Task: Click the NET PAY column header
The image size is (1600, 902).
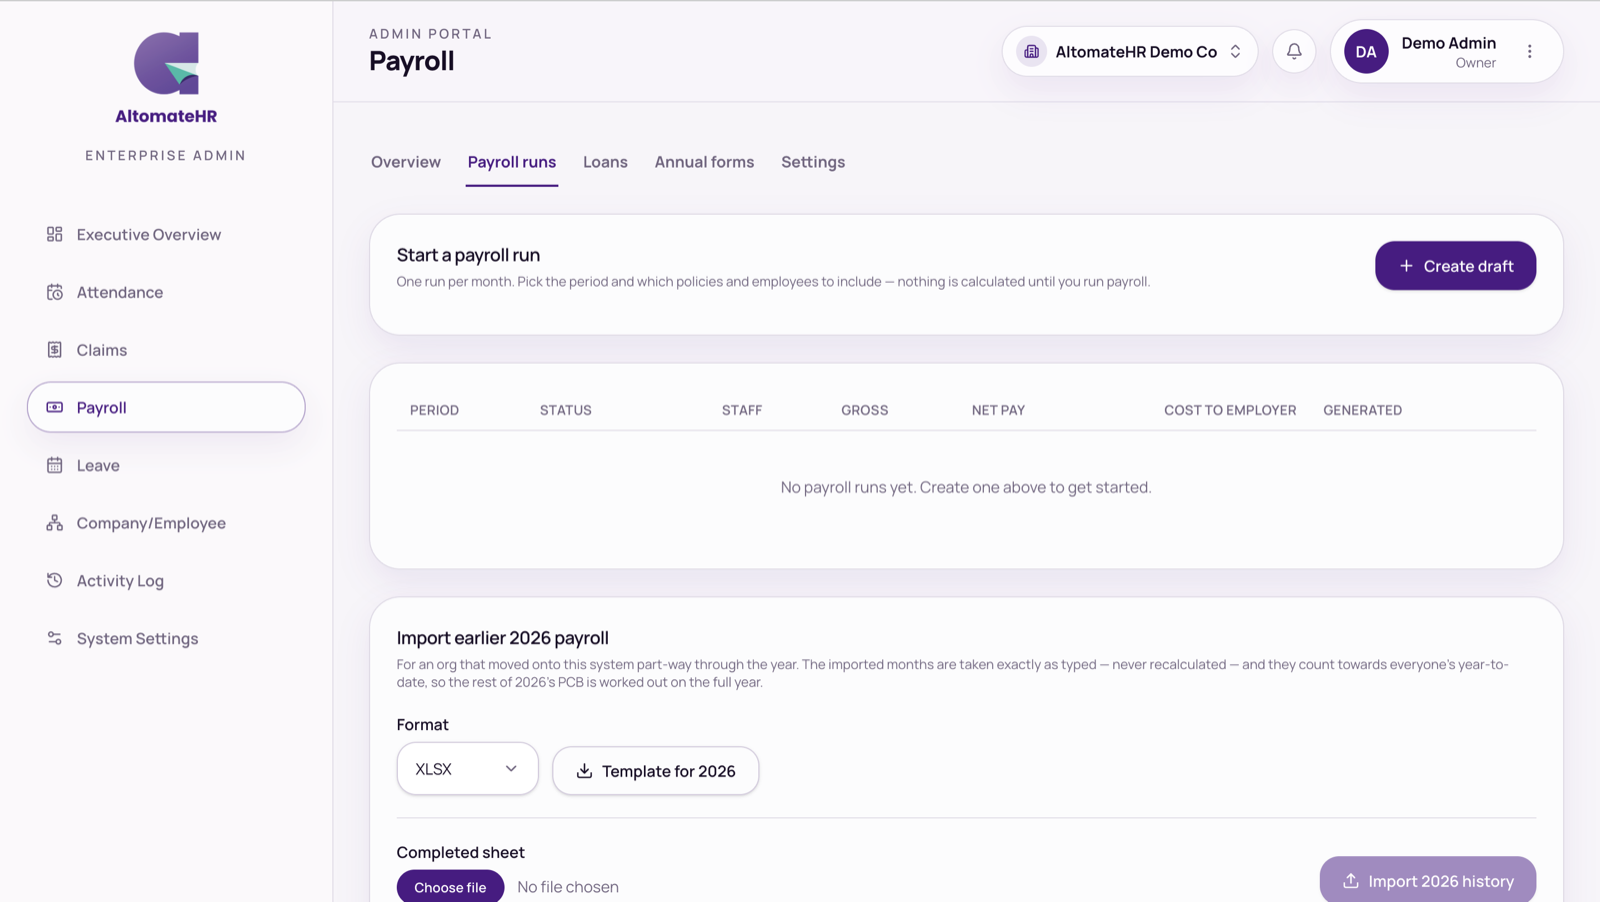Action: [x=998, y=410]
